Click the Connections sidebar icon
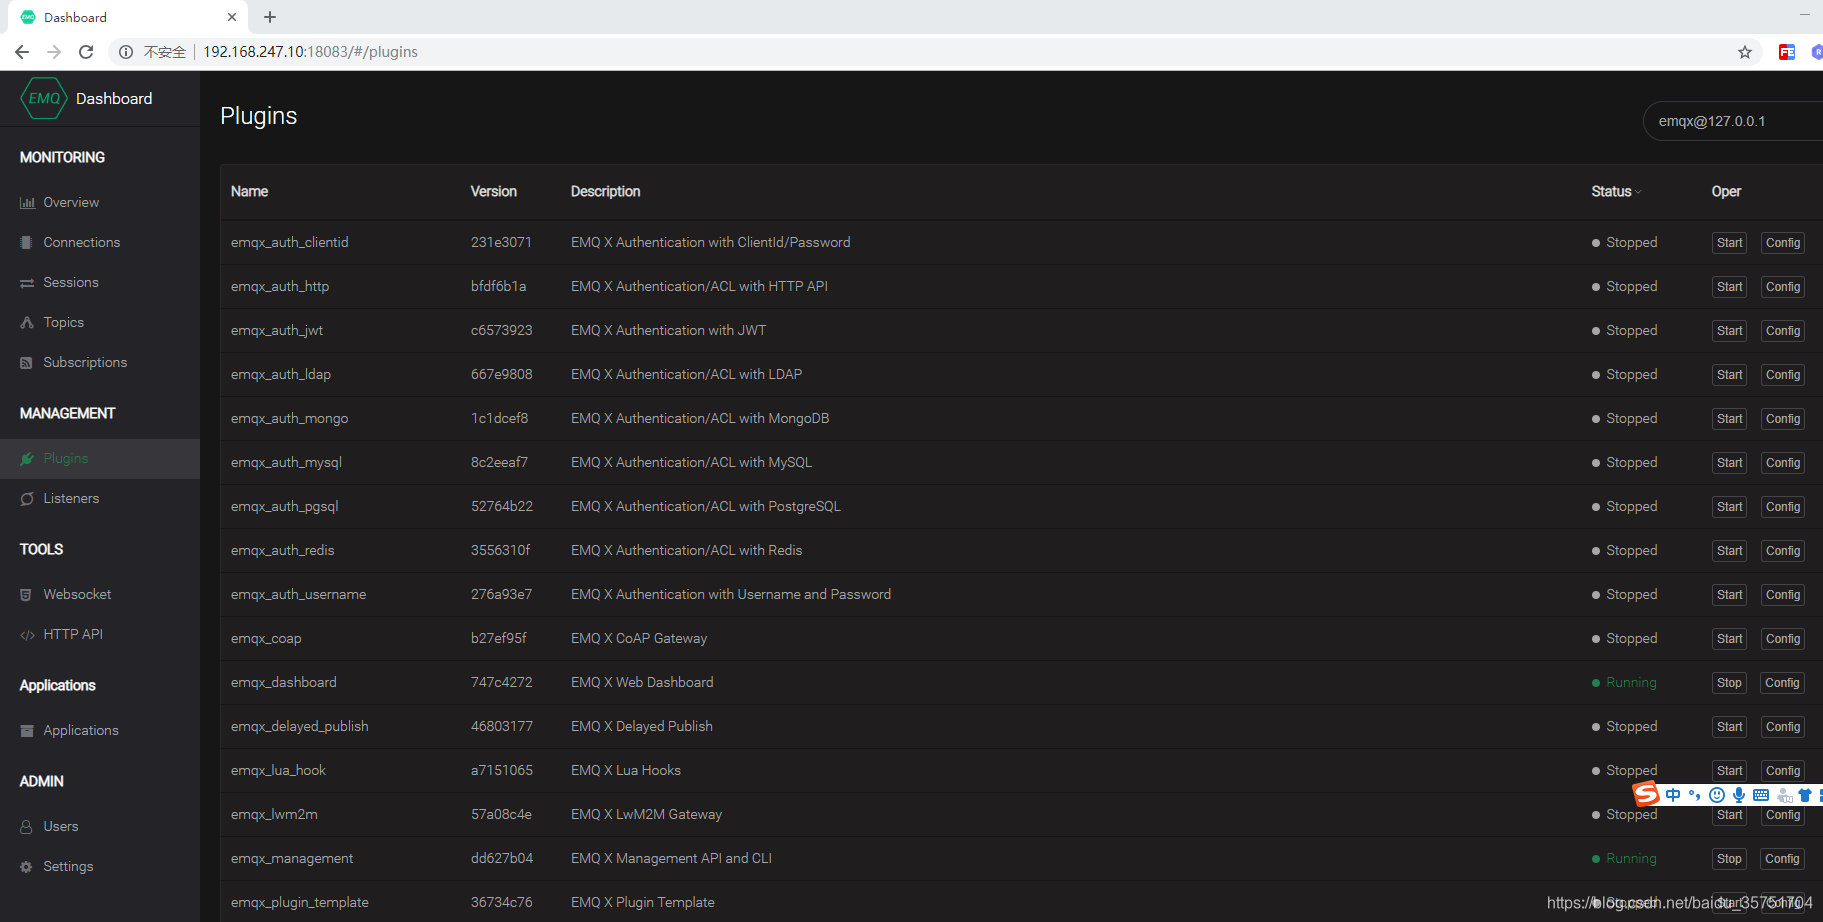Screen dimensions: 1823x922 pos(27,243)
